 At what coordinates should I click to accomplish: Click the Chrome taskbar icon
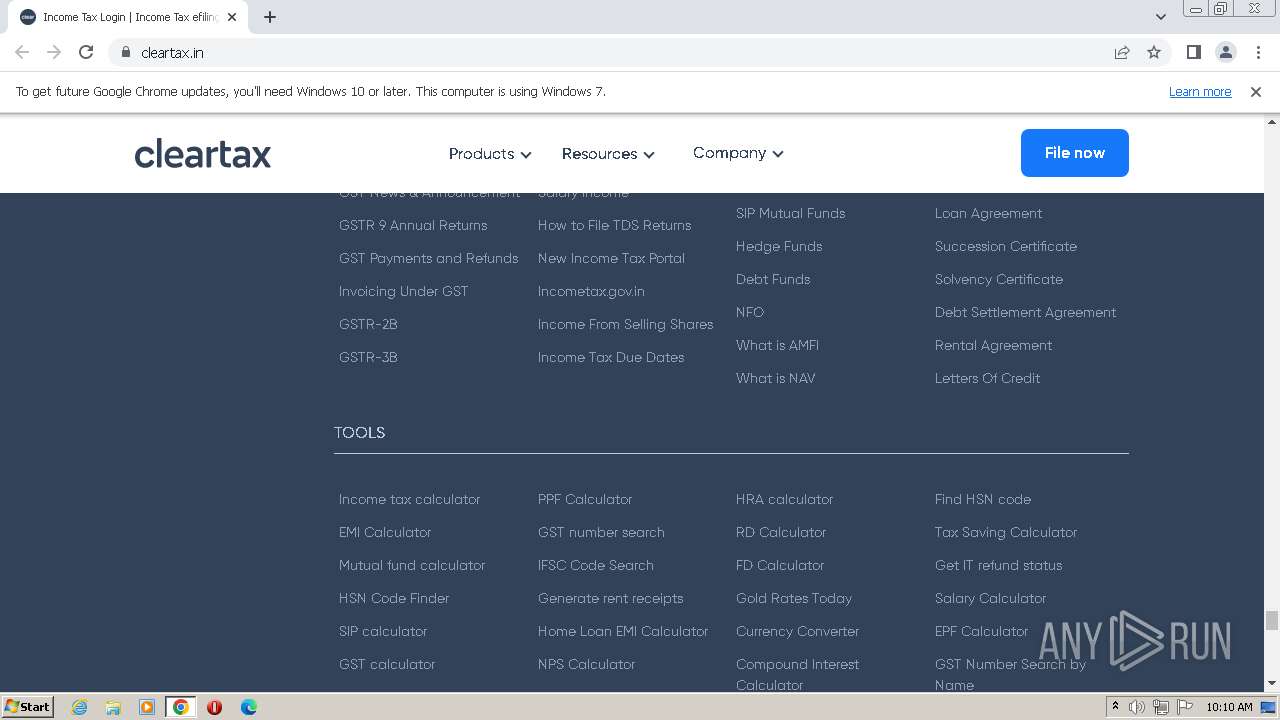181,707
